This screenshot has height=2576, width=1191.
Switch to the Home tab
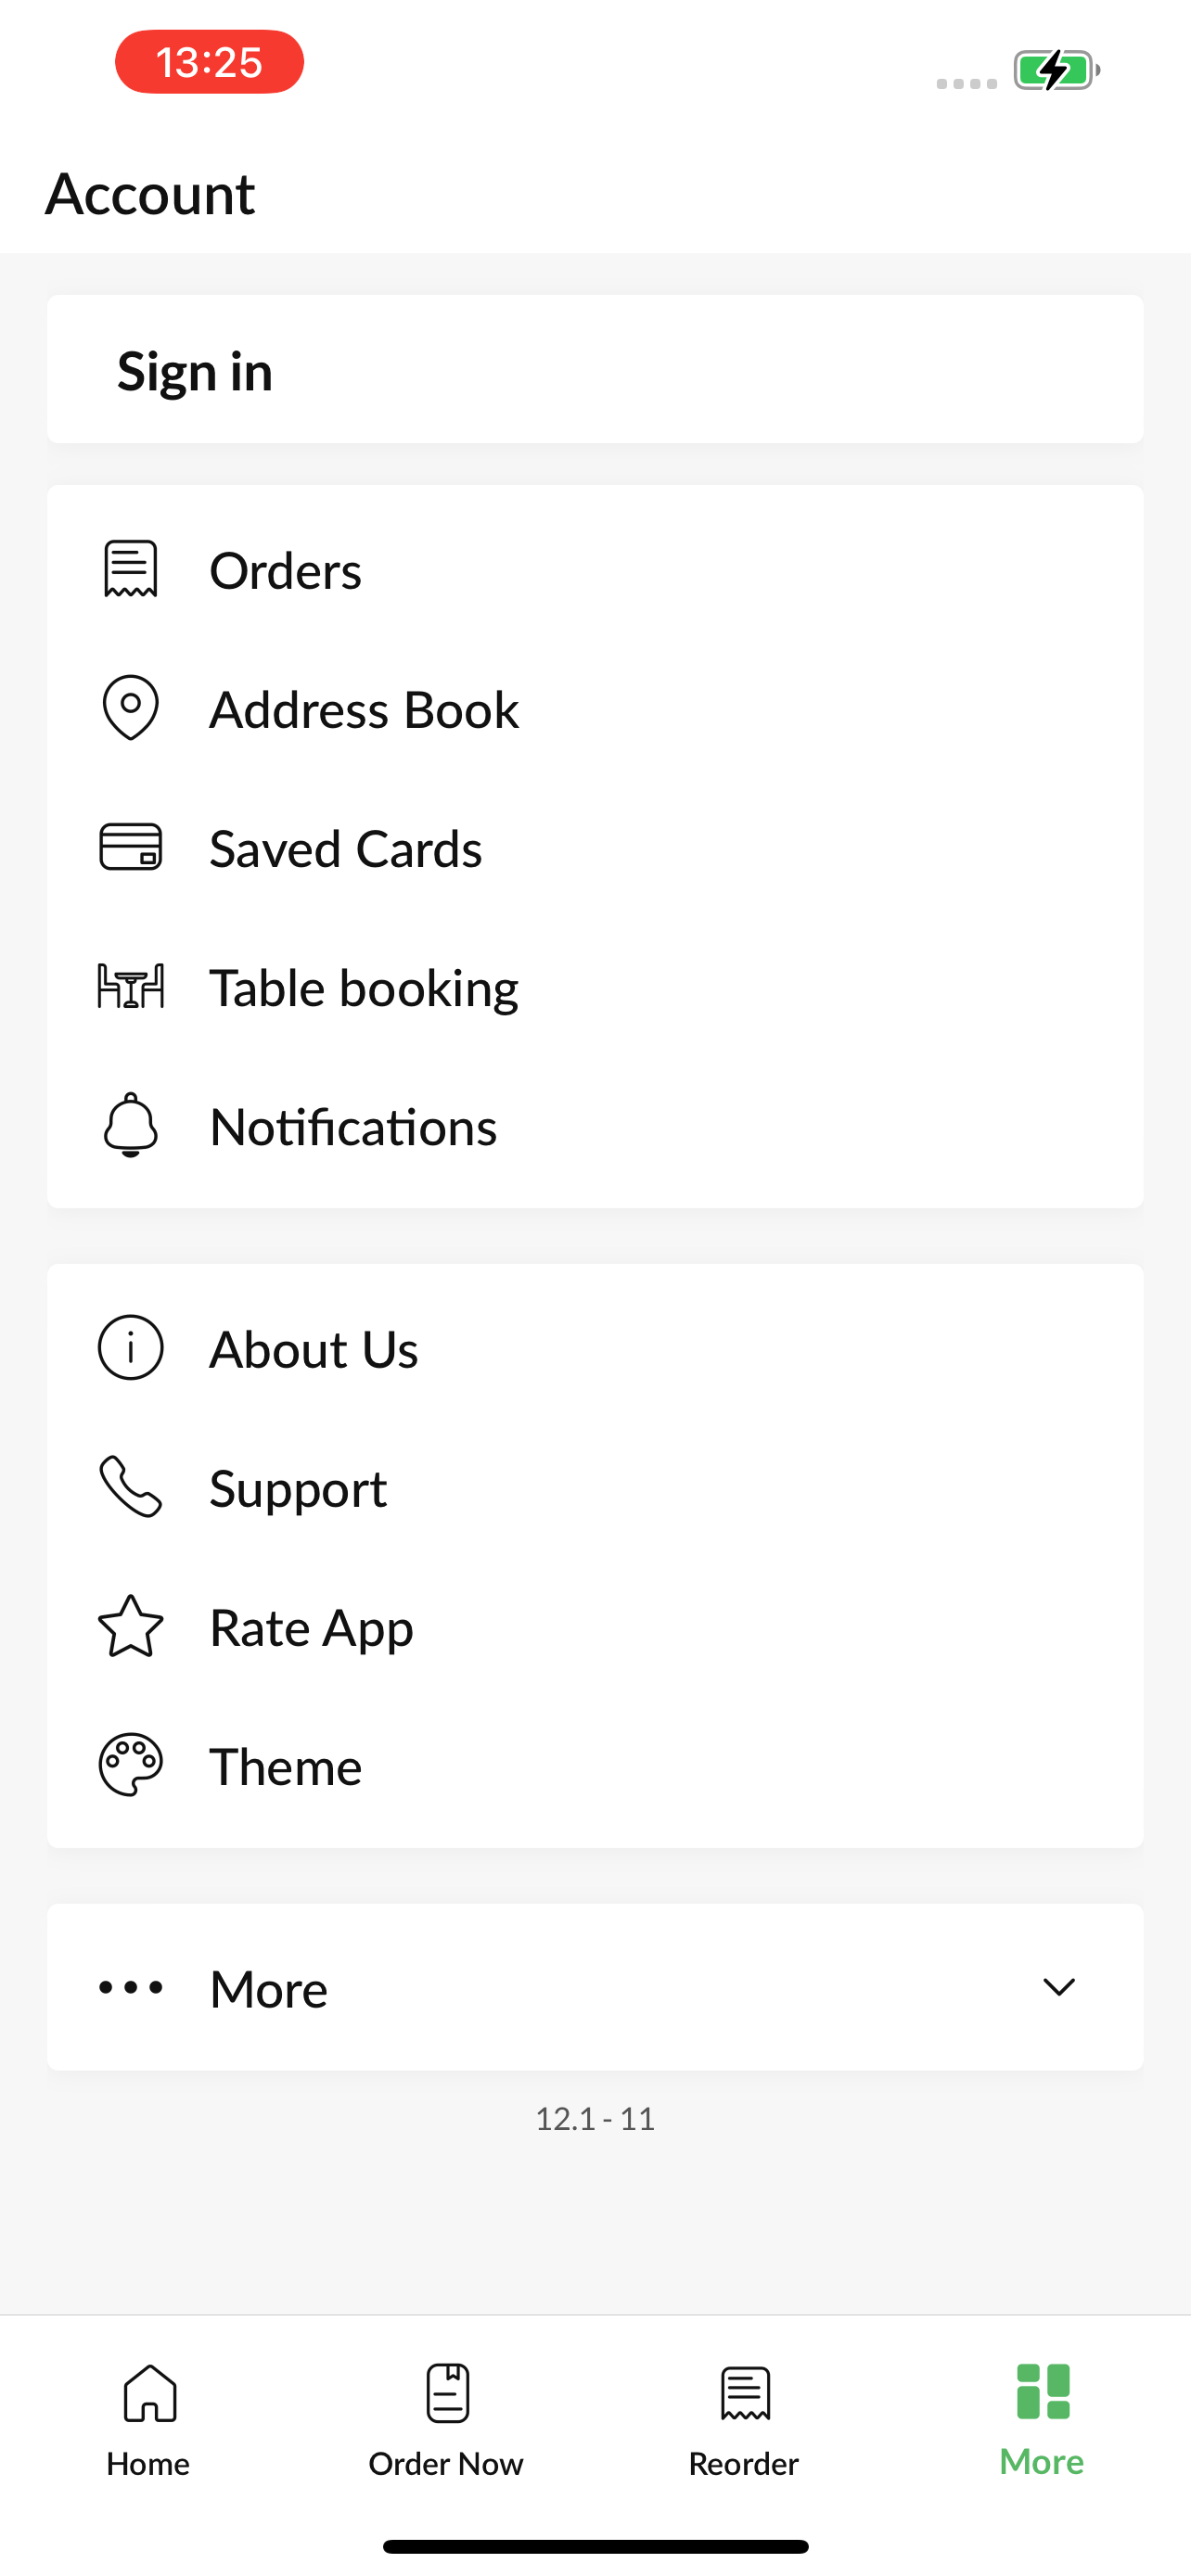[149, 2420]
